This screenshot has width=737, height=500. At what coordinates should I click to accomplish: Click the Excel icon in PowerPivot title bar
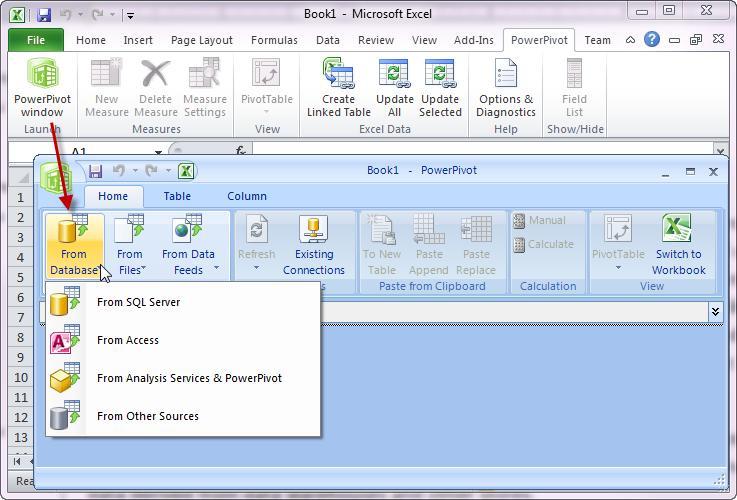tap(186, 171)
